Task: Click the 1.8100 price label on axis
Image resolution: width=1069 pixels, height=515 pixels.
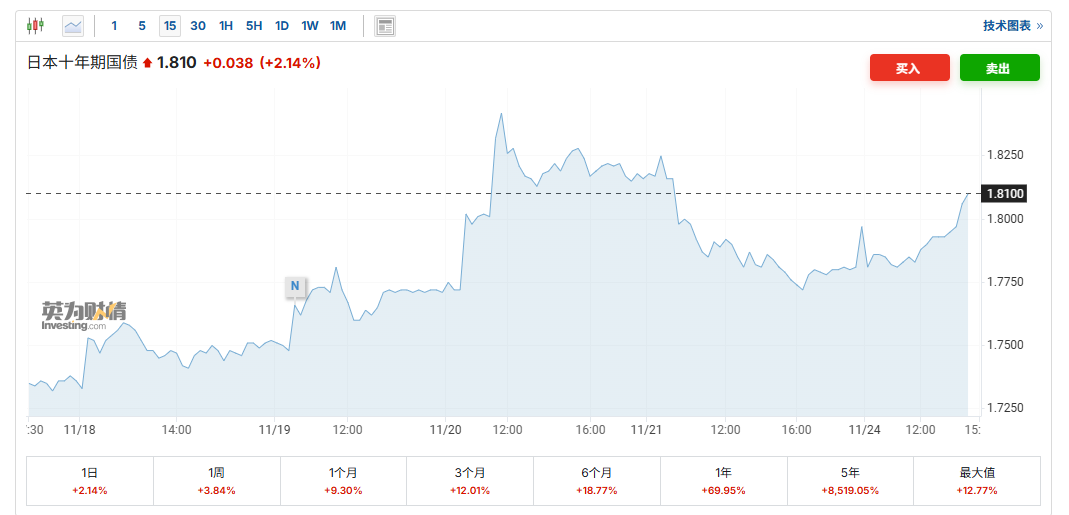Action: tap(1005, 193)
